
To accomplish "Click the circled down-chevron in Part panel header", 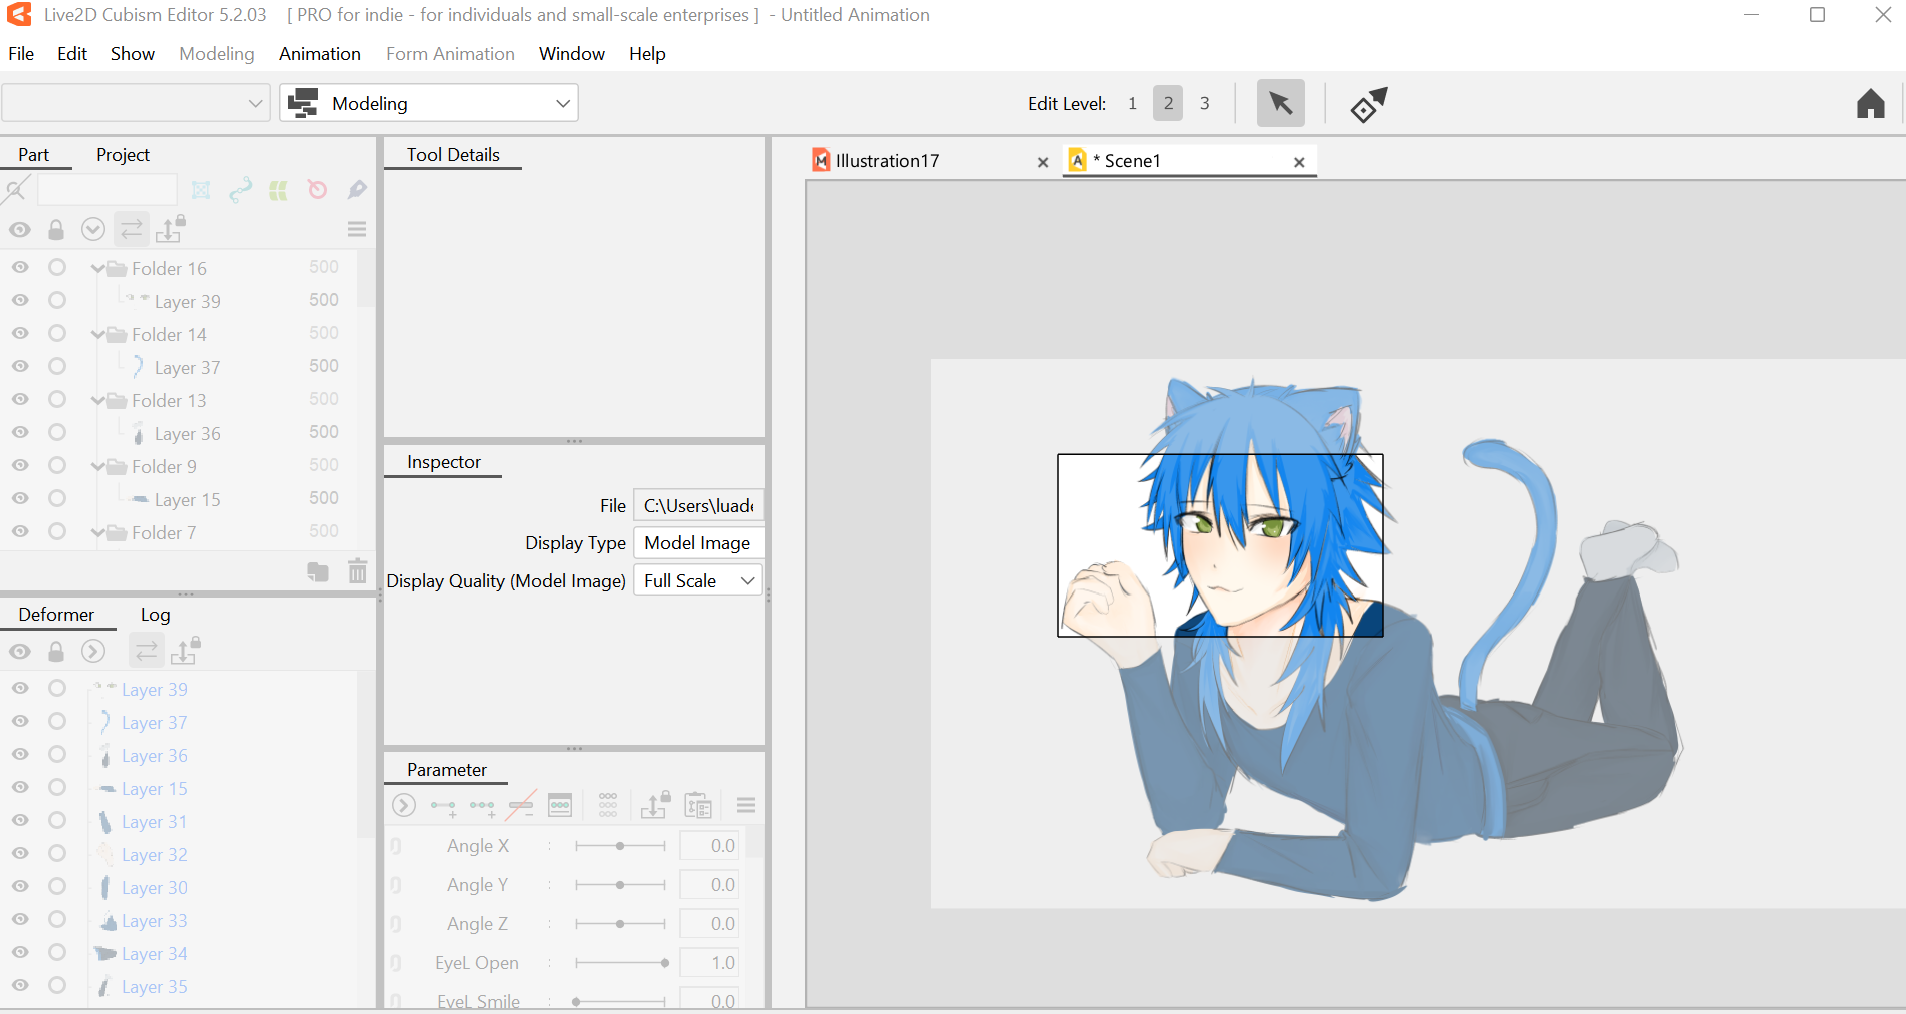I will (93, 230).
